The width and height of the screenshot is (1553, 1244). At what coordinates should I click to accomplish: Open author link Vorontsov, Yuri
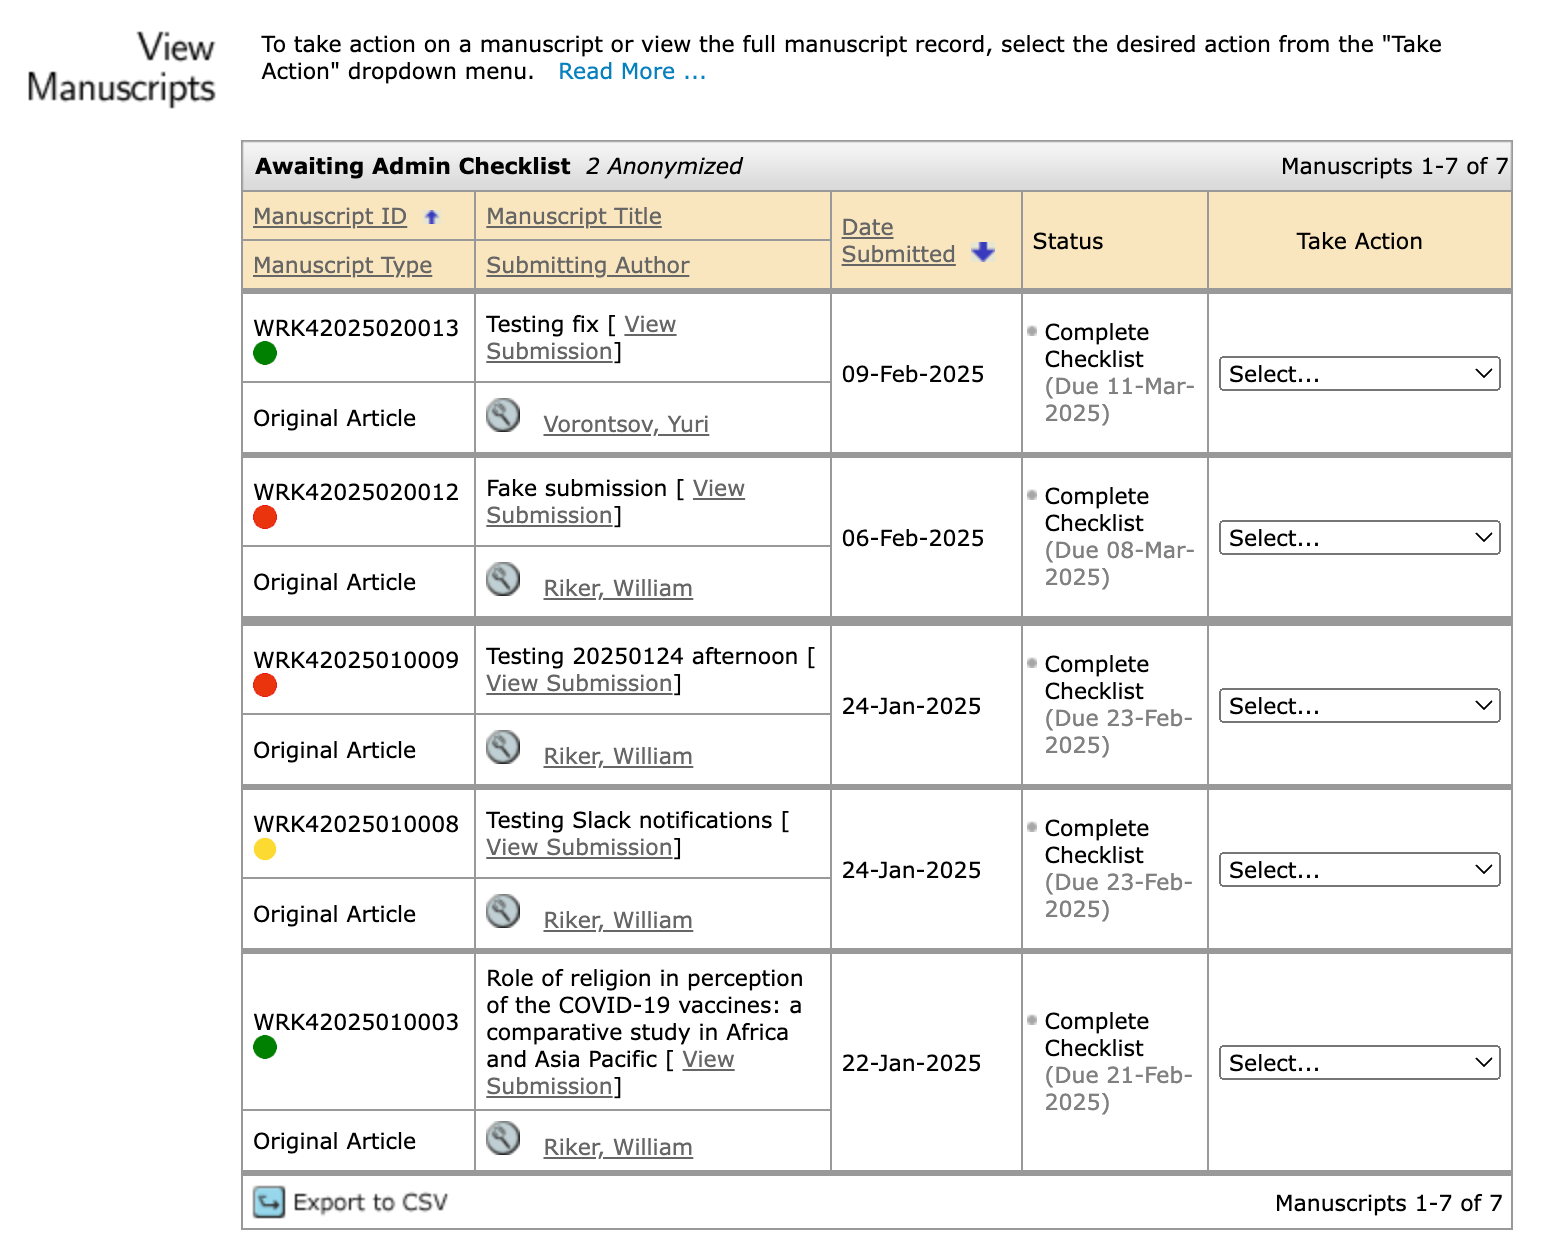tap(626, 425)
